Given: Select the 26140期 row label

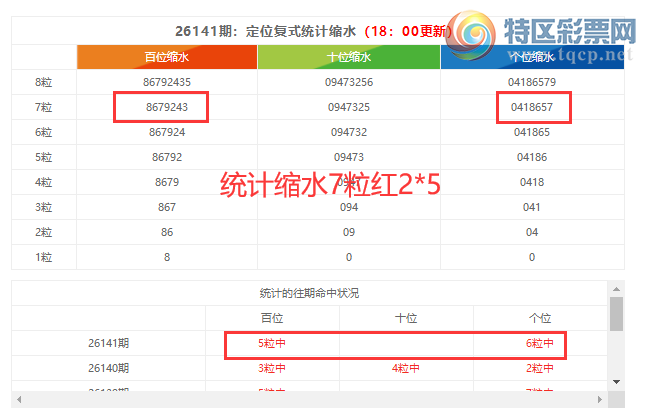Looking at the screenshot, I should [x=109, y=368].
